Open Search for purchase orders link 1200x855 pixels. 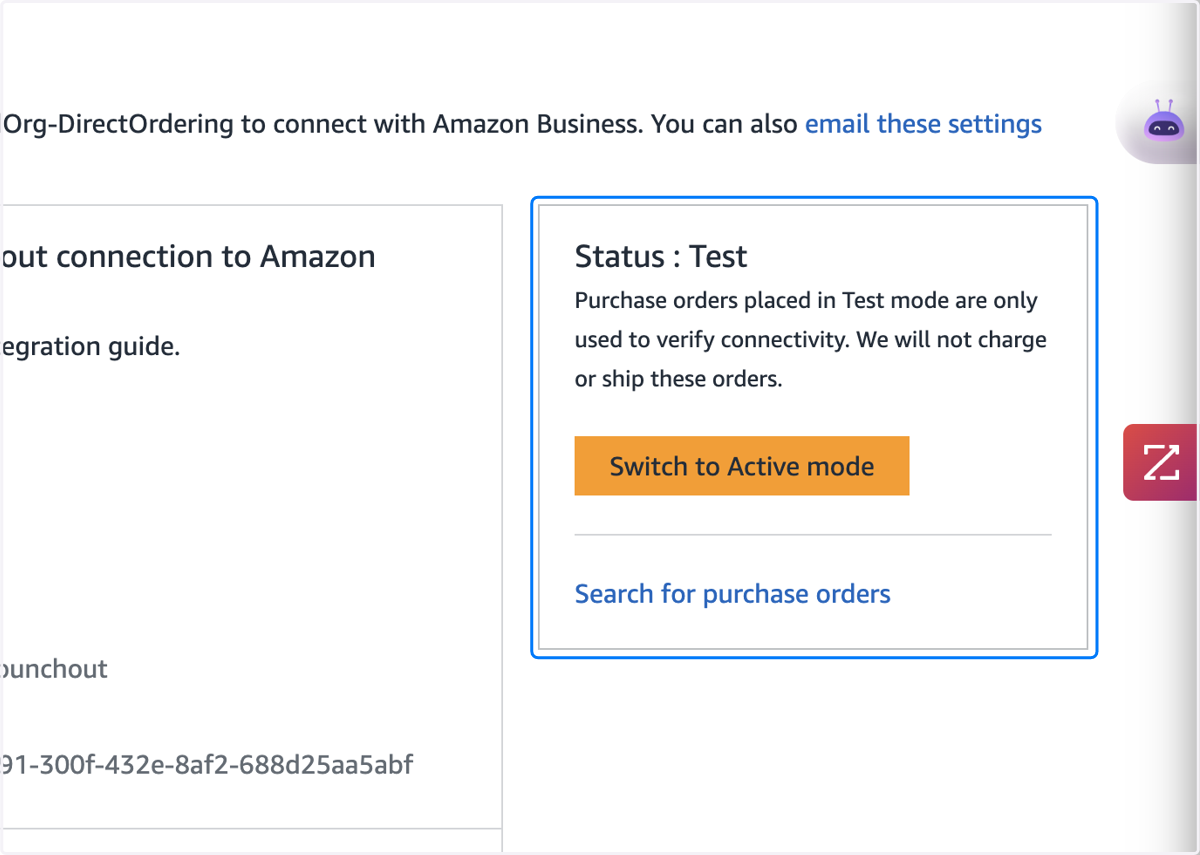pos(732,594)
